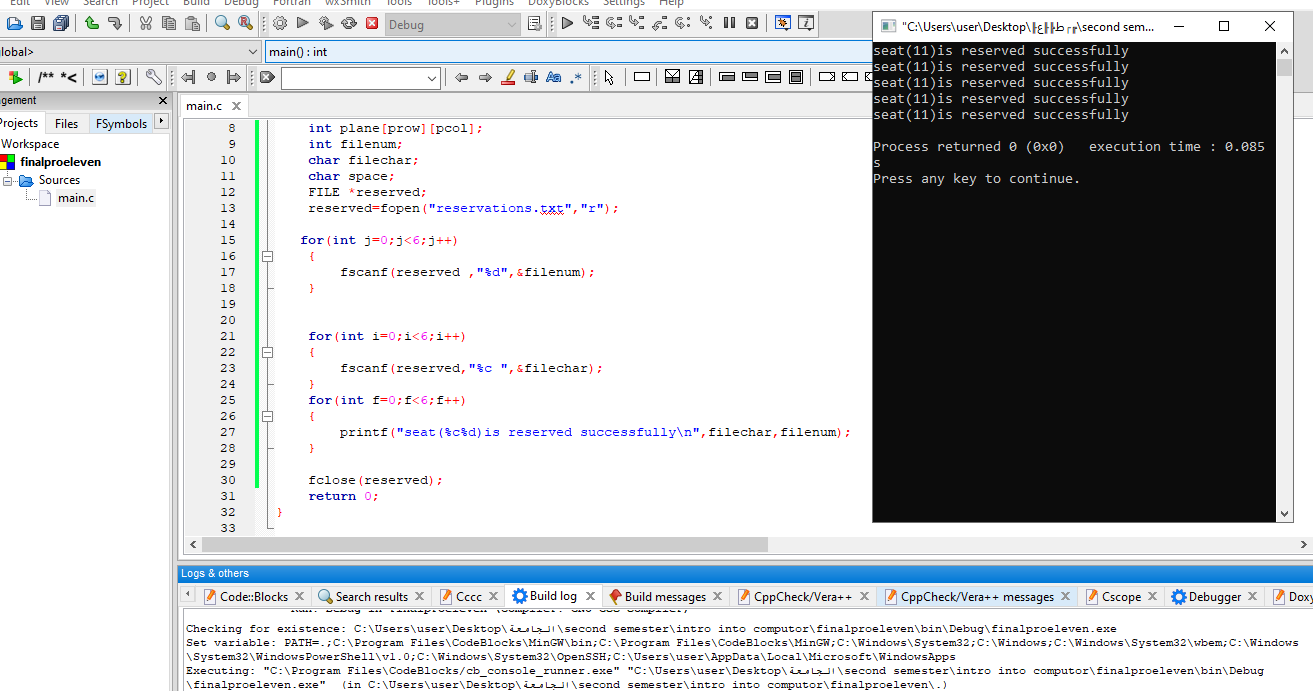
Task: Click the logs tabs scroll left arrow
Action: [188, 595]
